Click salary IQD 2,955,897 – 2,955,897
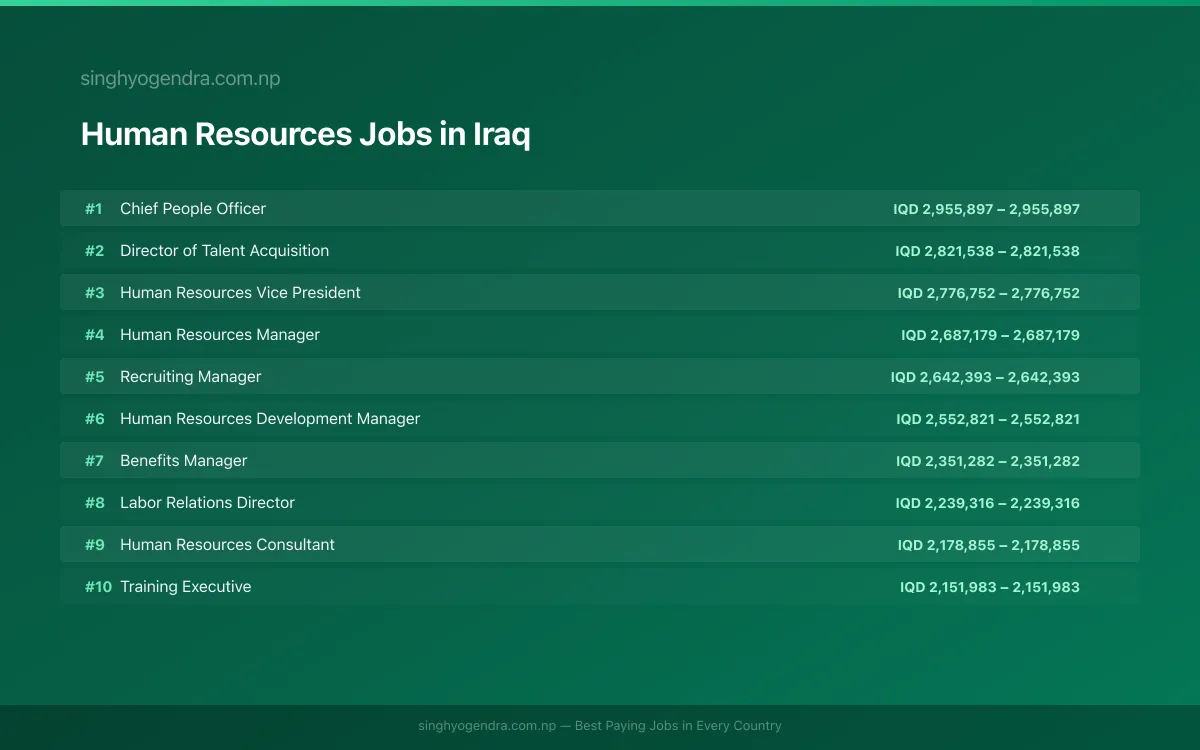 click(x=987, y=209)
